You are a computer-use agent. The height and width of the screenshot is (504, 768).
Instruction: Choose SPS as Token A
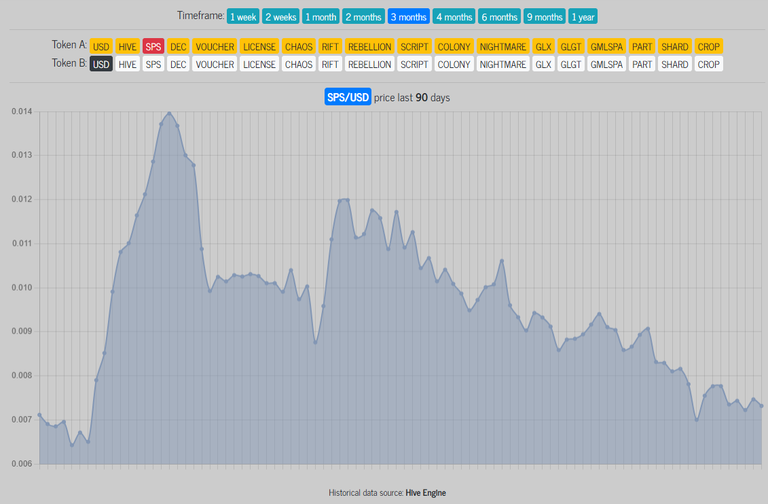153,47
